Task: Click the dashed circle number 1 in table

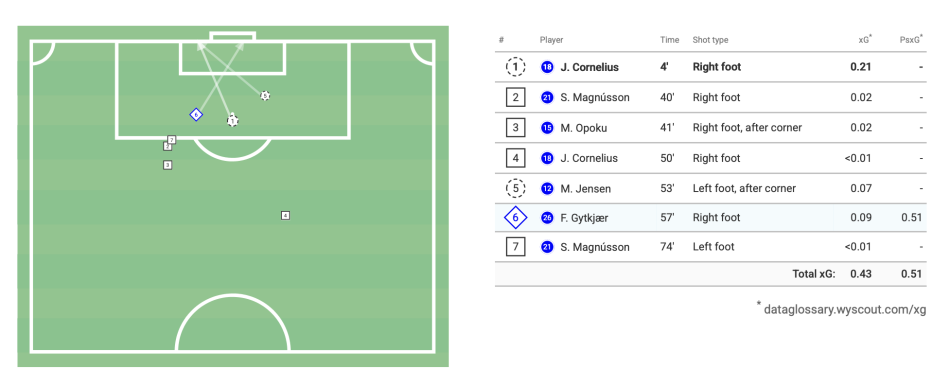Action: click(x=516, y=67)
